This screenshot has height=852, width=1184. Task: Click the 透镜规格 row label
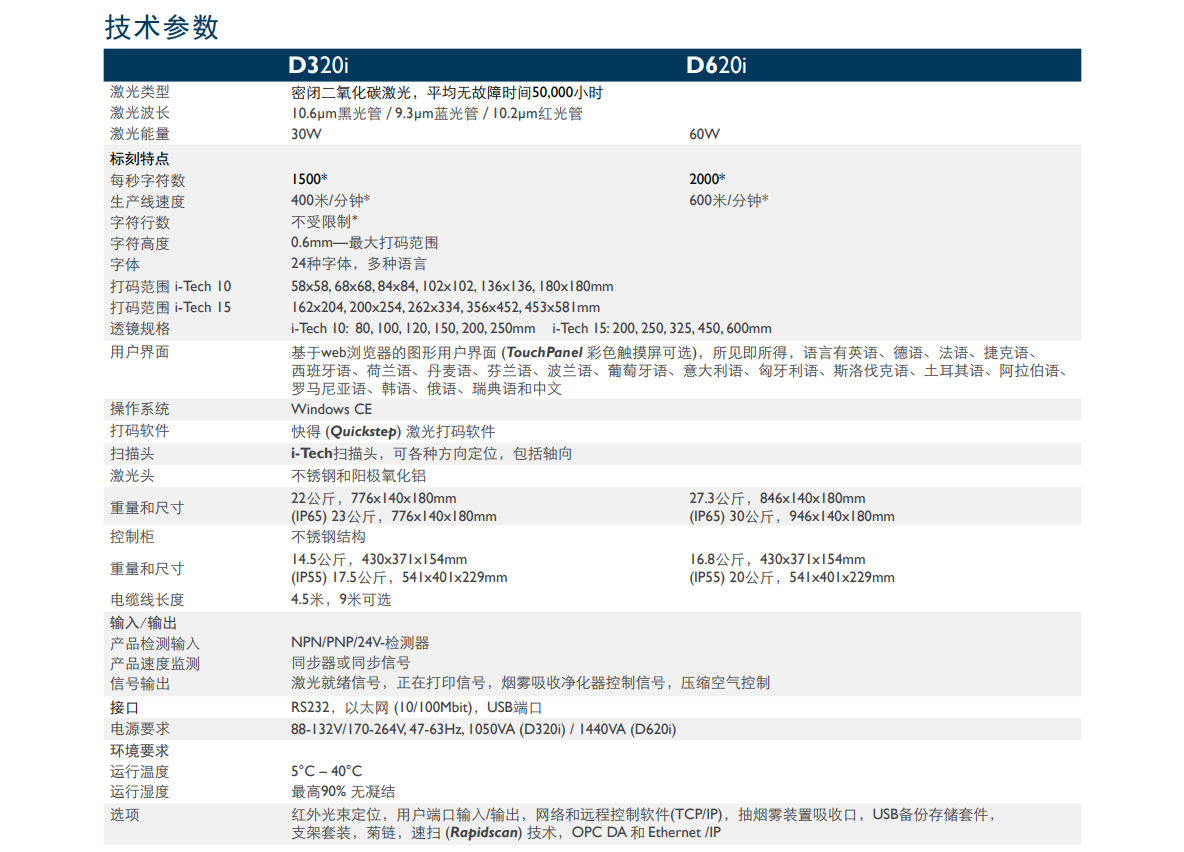pos(140,329)
